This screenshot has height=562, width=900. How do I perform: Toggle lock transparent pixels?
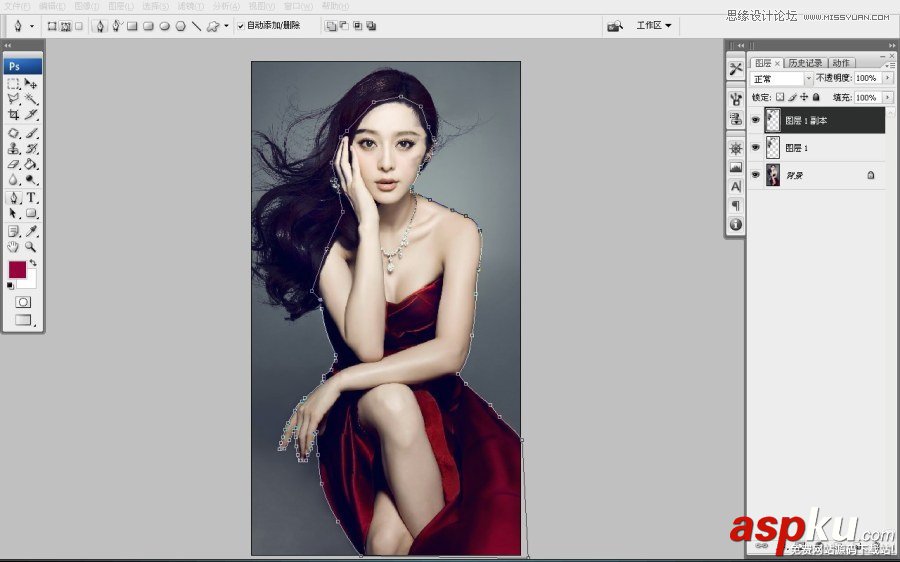click(780, 97)
